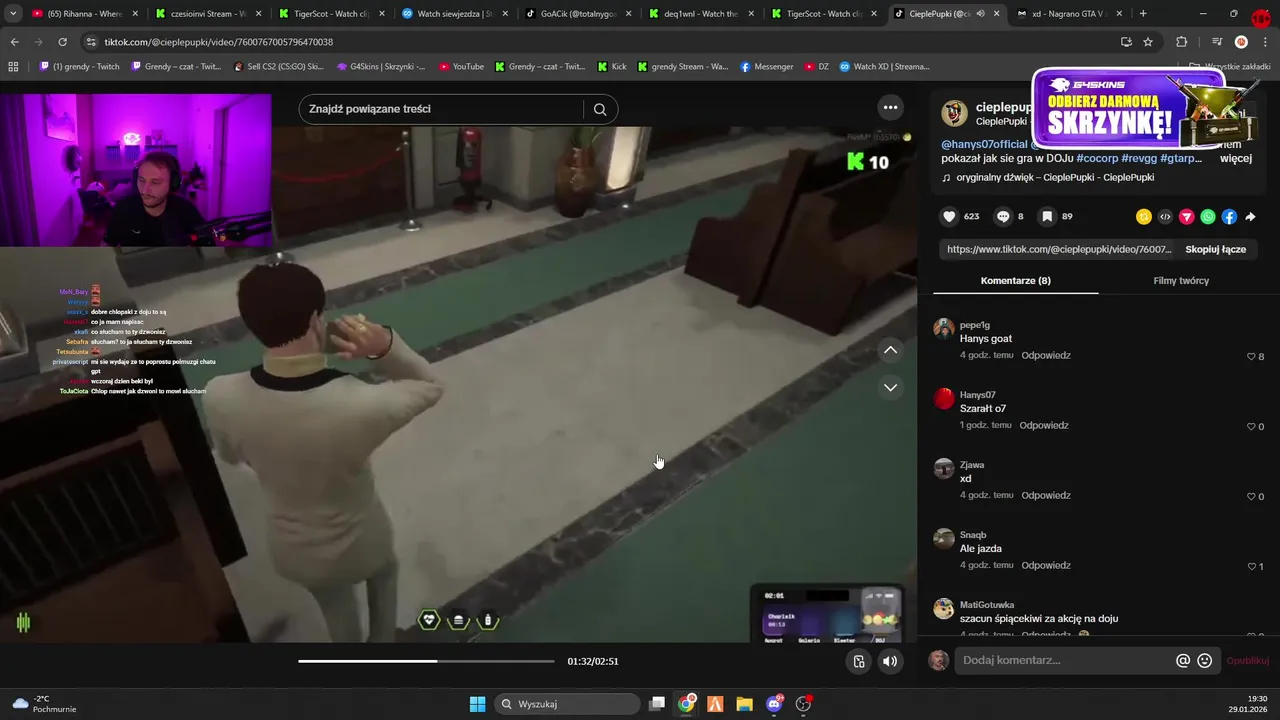The image size is (1280, 720).
Task: Expand the description with "więcej"
Action: coord(1236,158)
